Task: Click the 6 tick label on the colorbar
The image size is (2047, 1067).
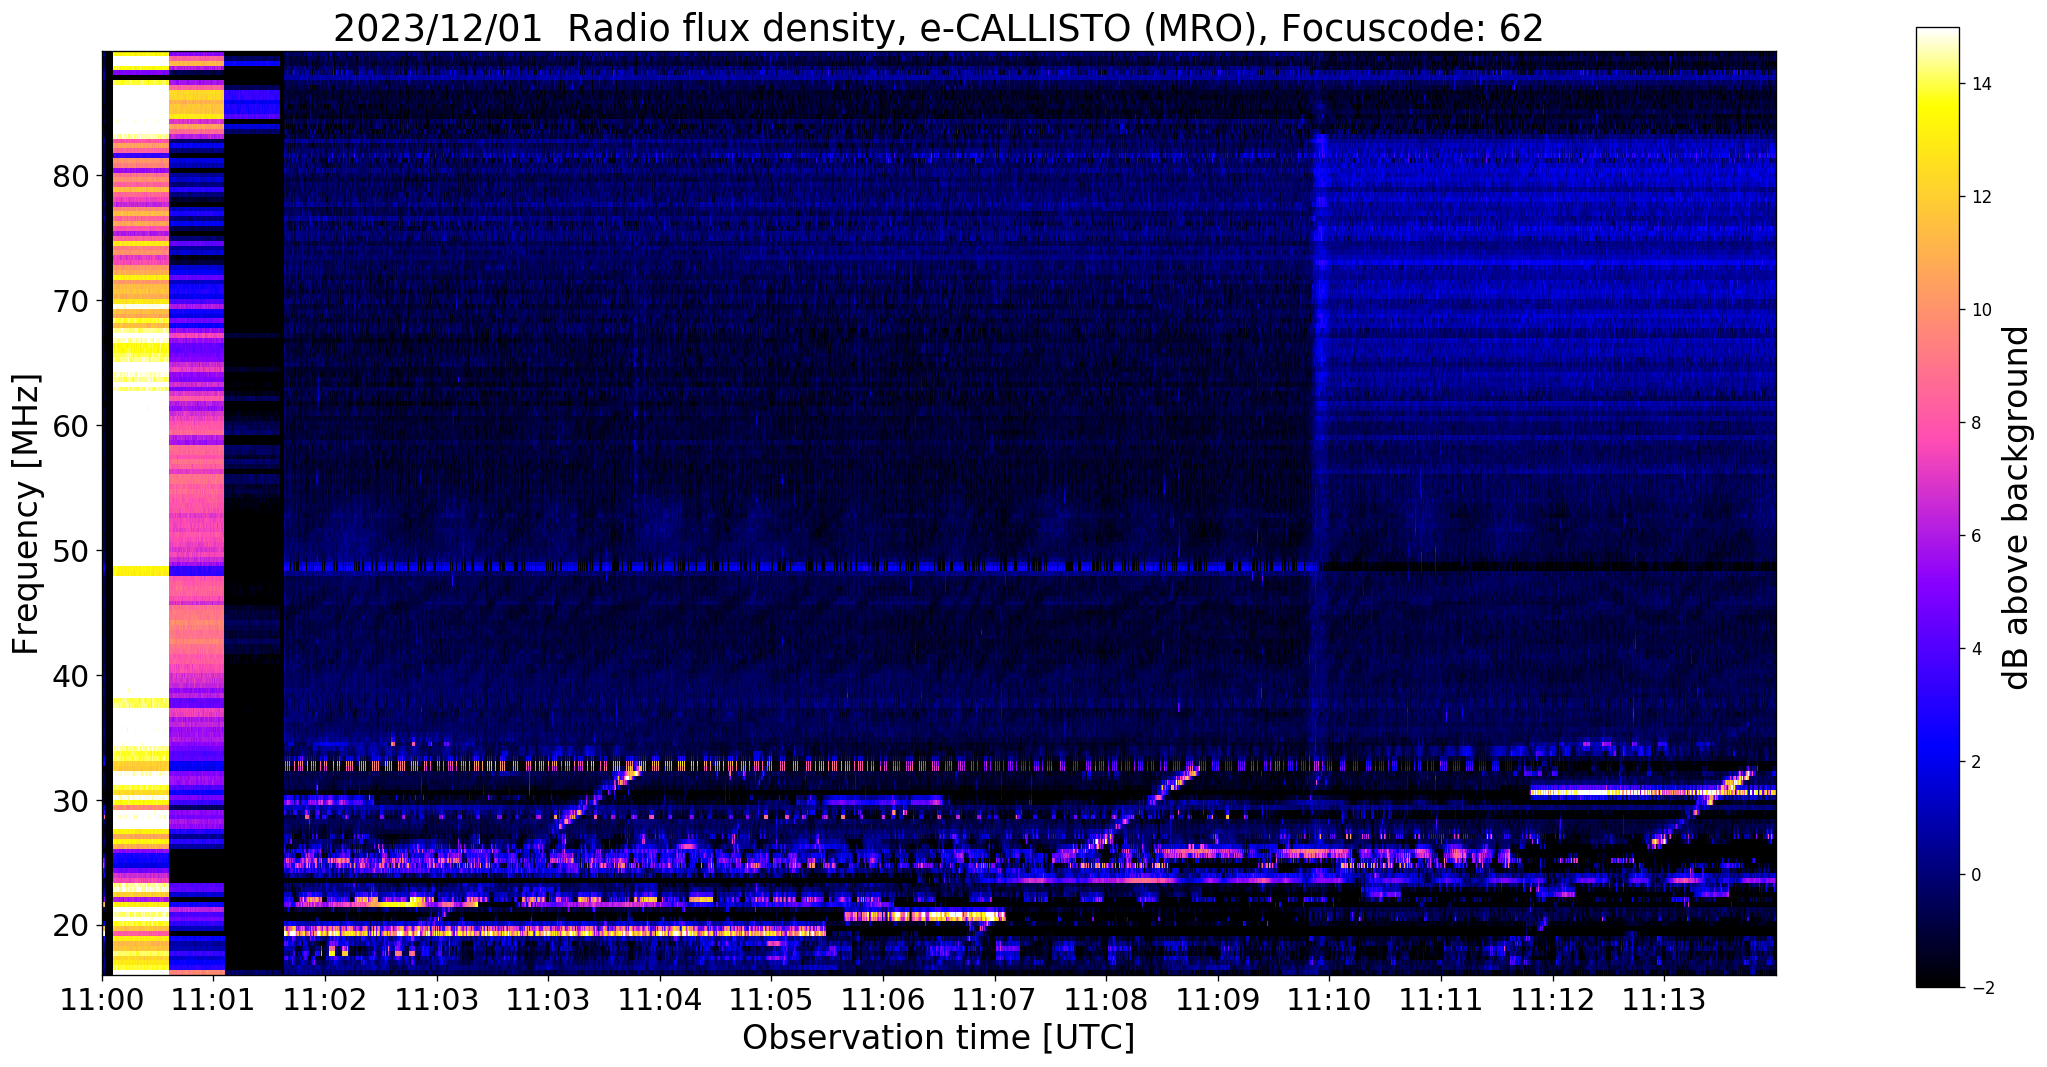Action: [x=1976, y=536]
